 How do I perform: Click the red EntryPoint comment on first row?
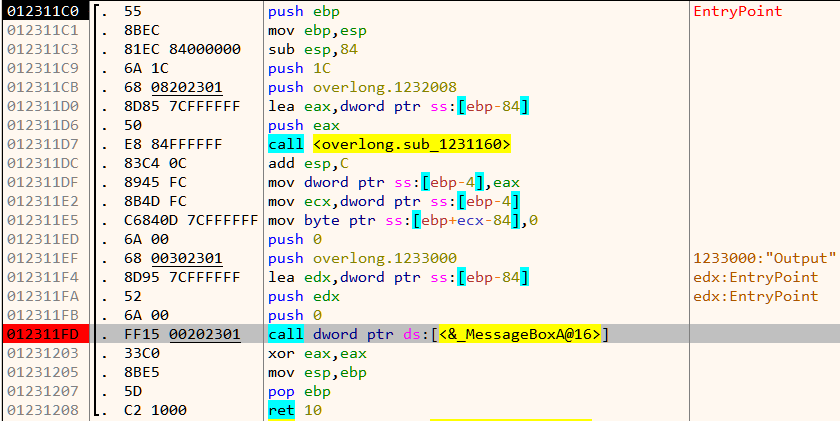(x=738, y=11)
